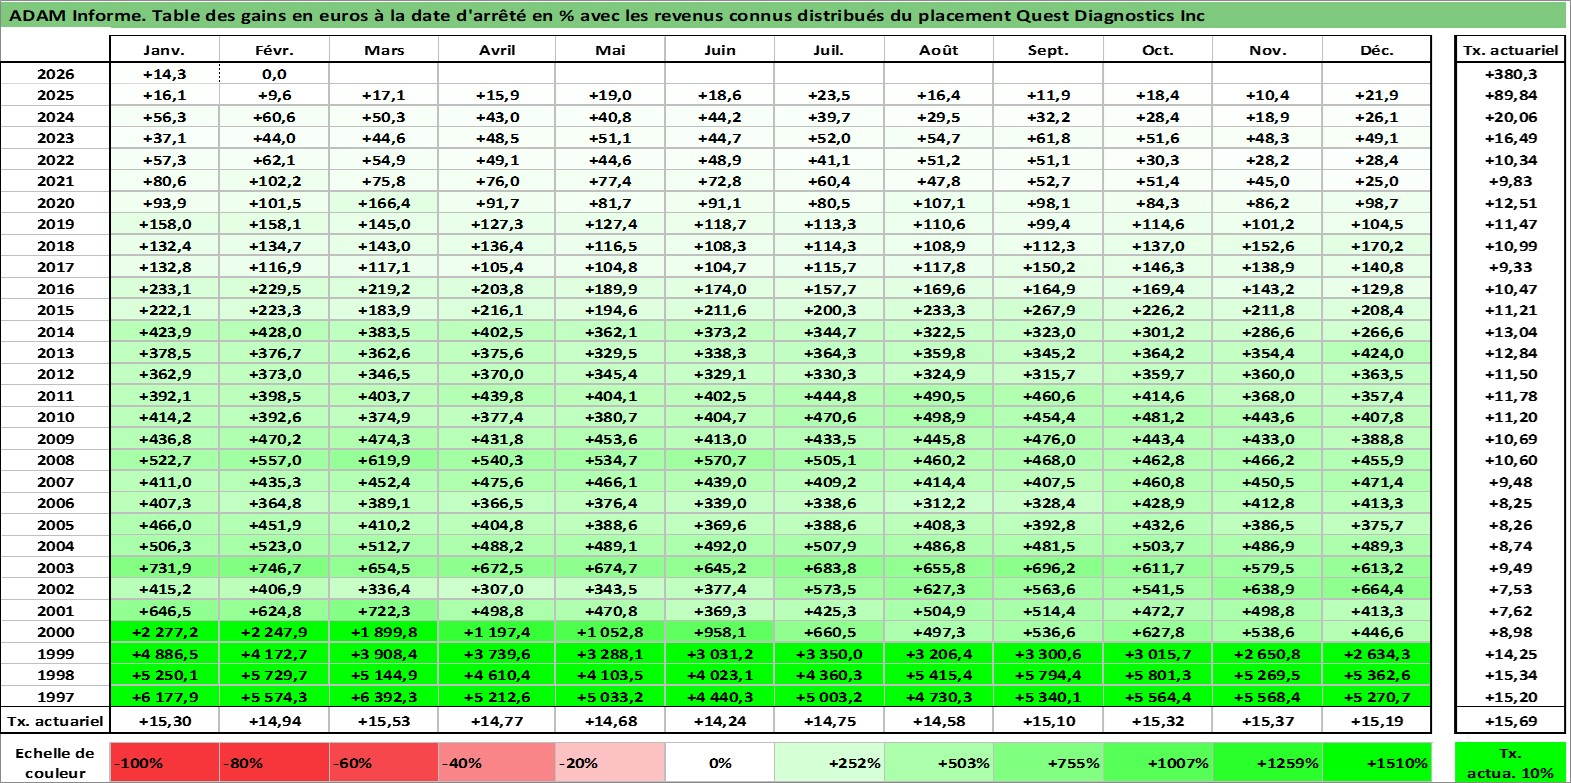Click the 0% white scale cell

720,763
